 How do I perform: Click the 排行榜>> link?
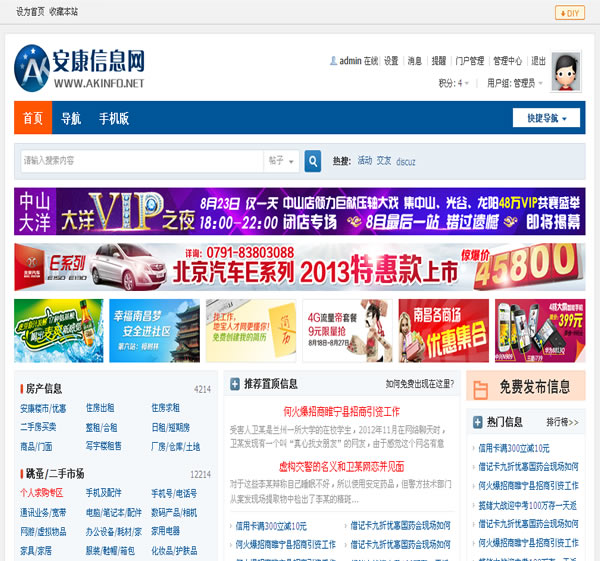pos(562,422)
